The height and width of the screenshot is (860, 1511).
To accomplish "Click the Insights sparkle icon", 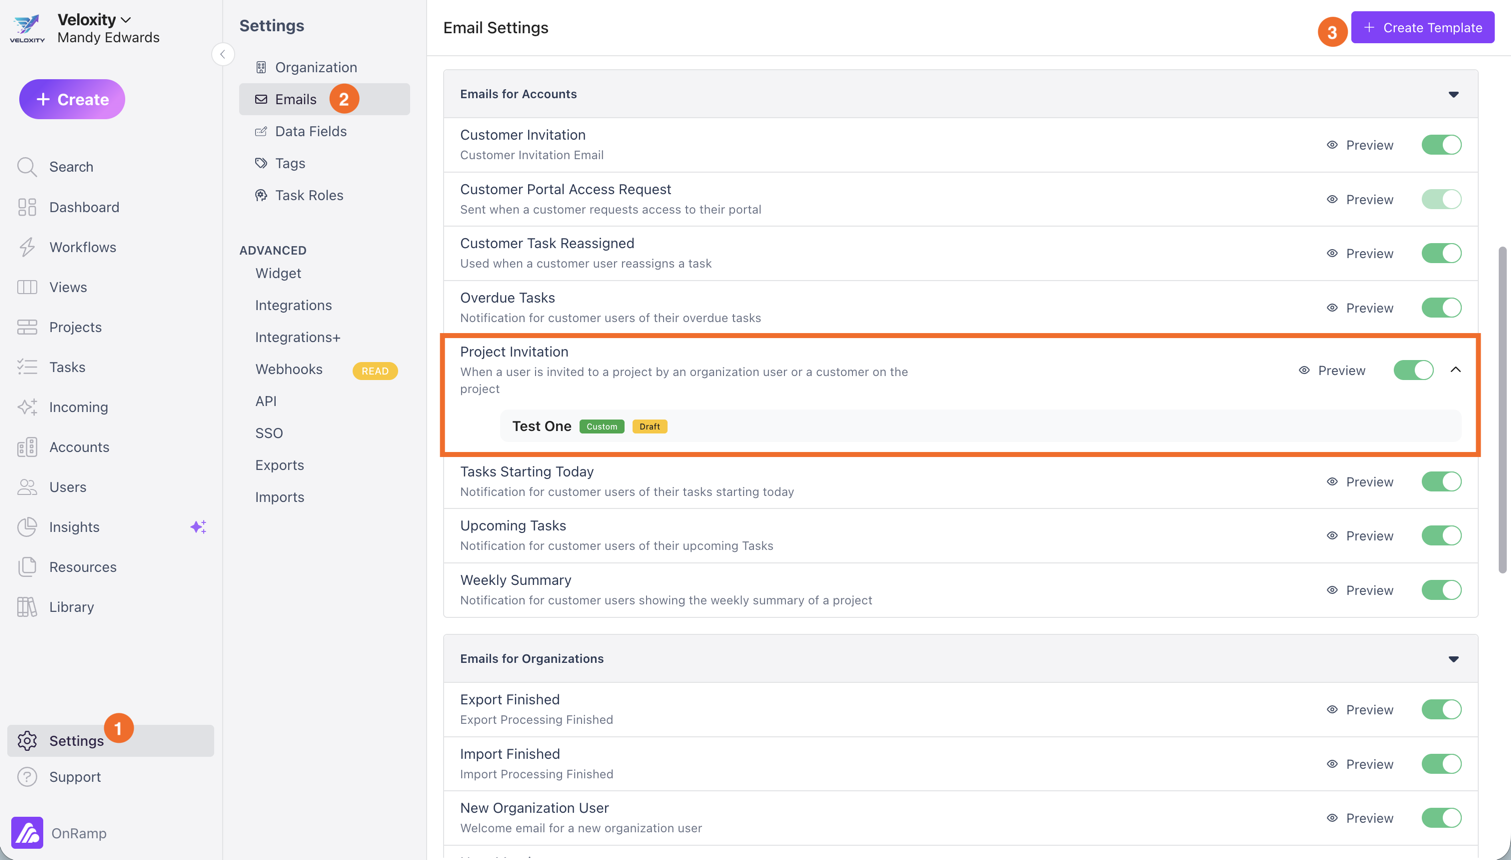I will (x=198, y=527).
